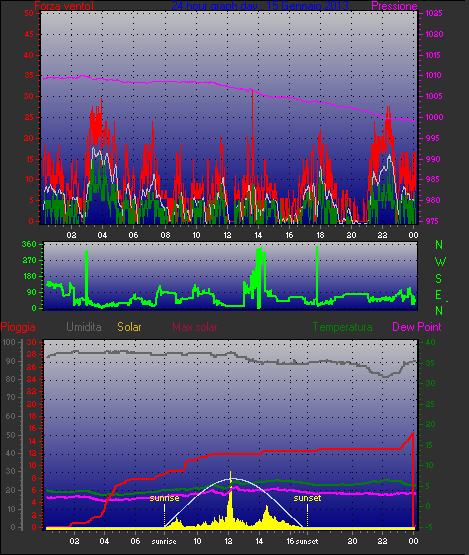Click the 'W' compass letter beside direction chart

pos(440,262)
